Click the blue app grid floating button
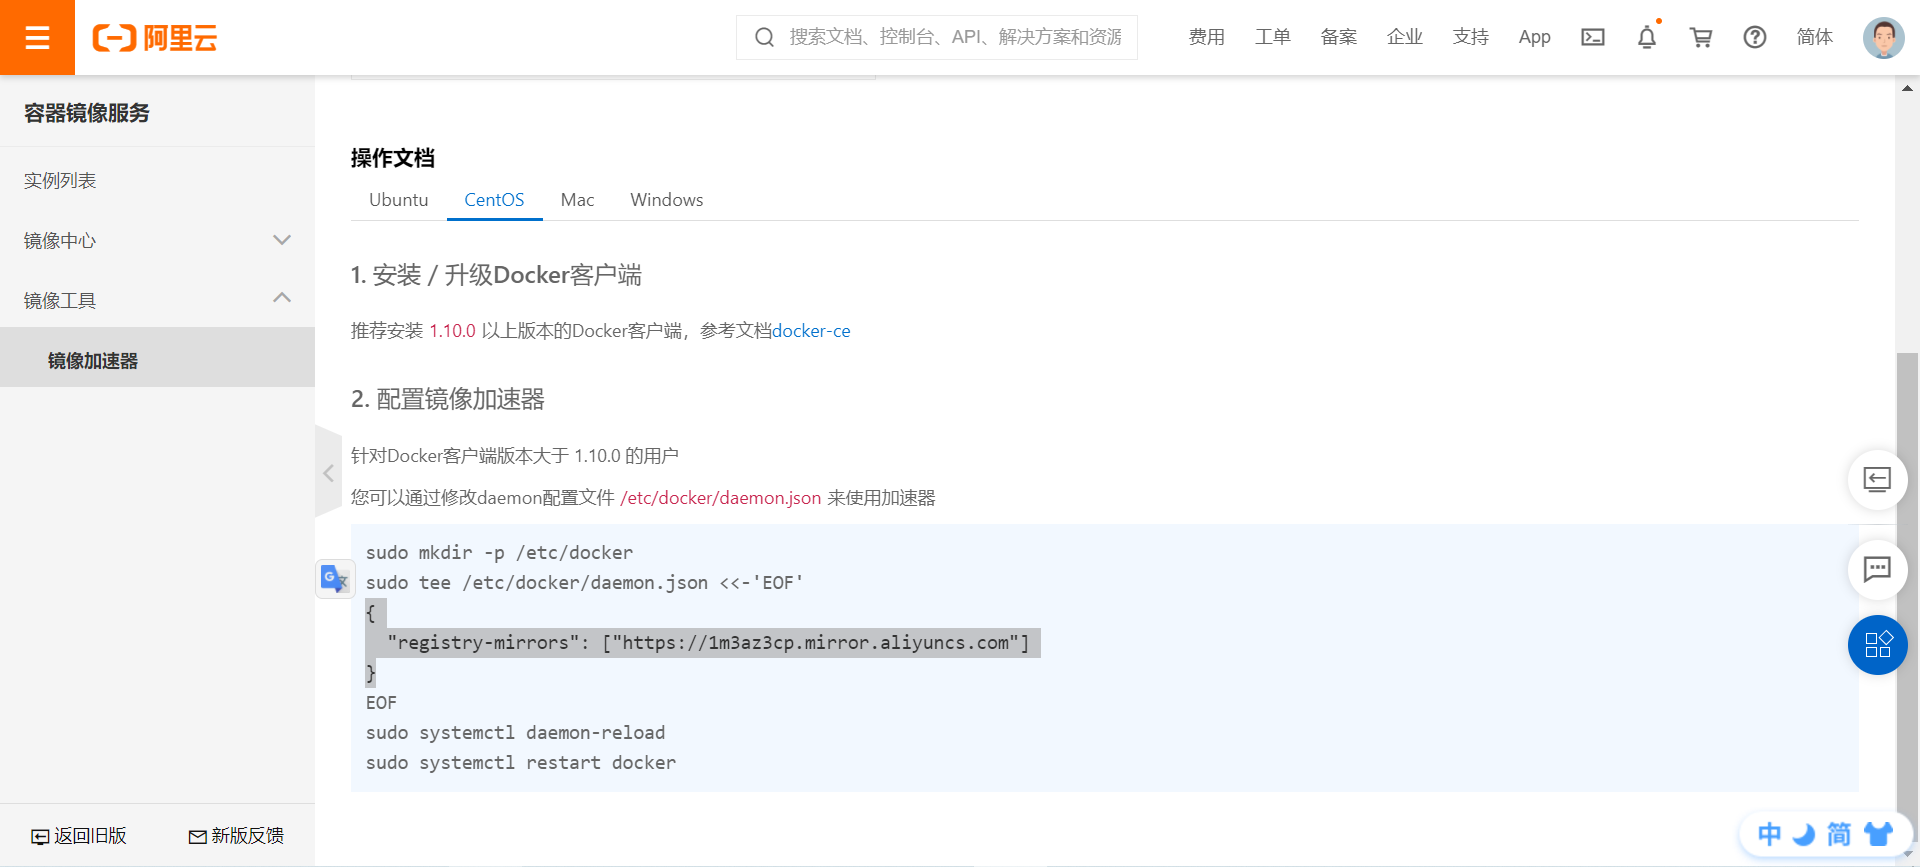Viewport: 1920px width, 867px height. (1877, 644)
